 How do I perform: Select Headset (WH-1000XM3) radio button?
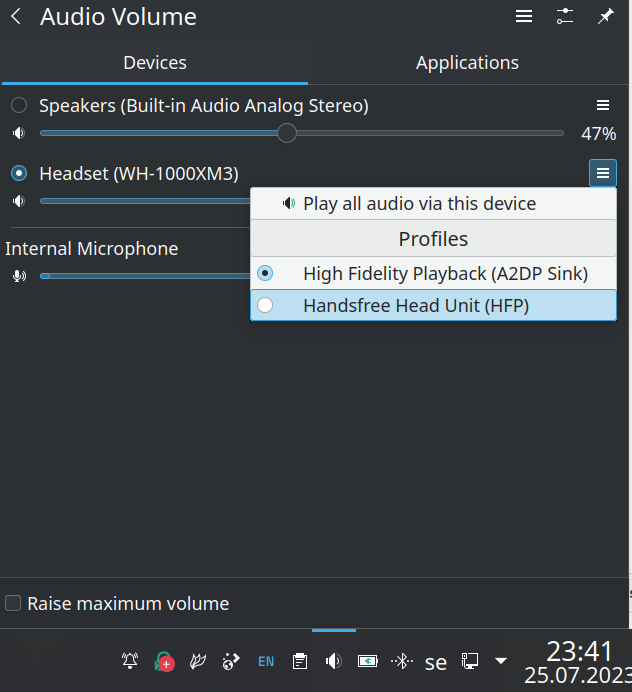tap(19, 173)
